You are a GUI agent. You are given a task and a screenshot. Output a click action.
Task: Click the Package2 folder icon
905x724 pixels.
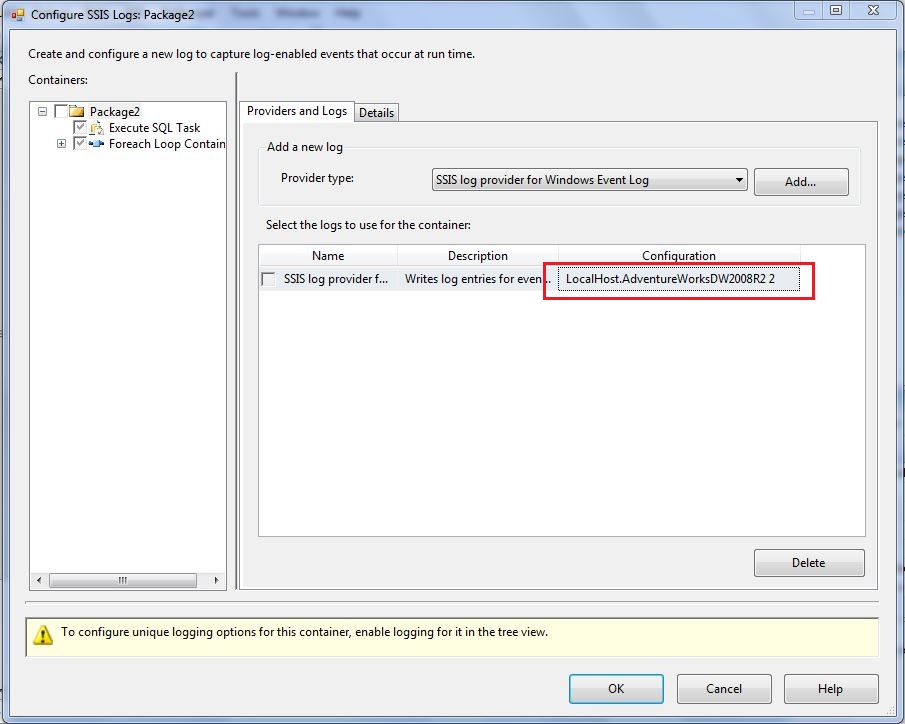tap(77, 112)
